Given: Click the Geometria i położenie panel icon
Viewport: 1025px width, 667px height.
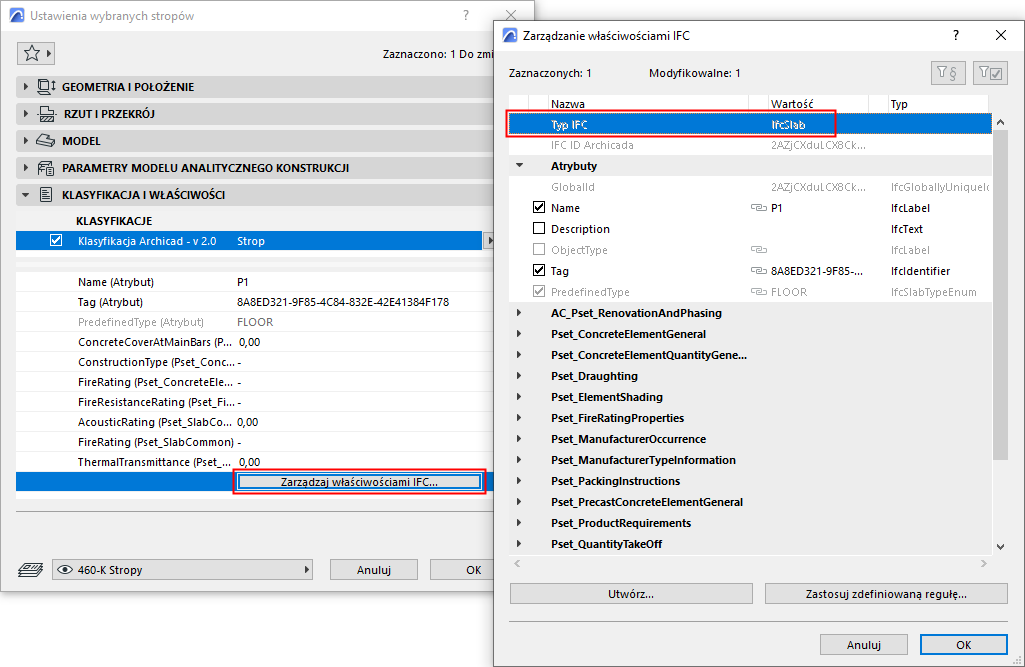Looking at the screenshot, I should [x=46, y=86].
